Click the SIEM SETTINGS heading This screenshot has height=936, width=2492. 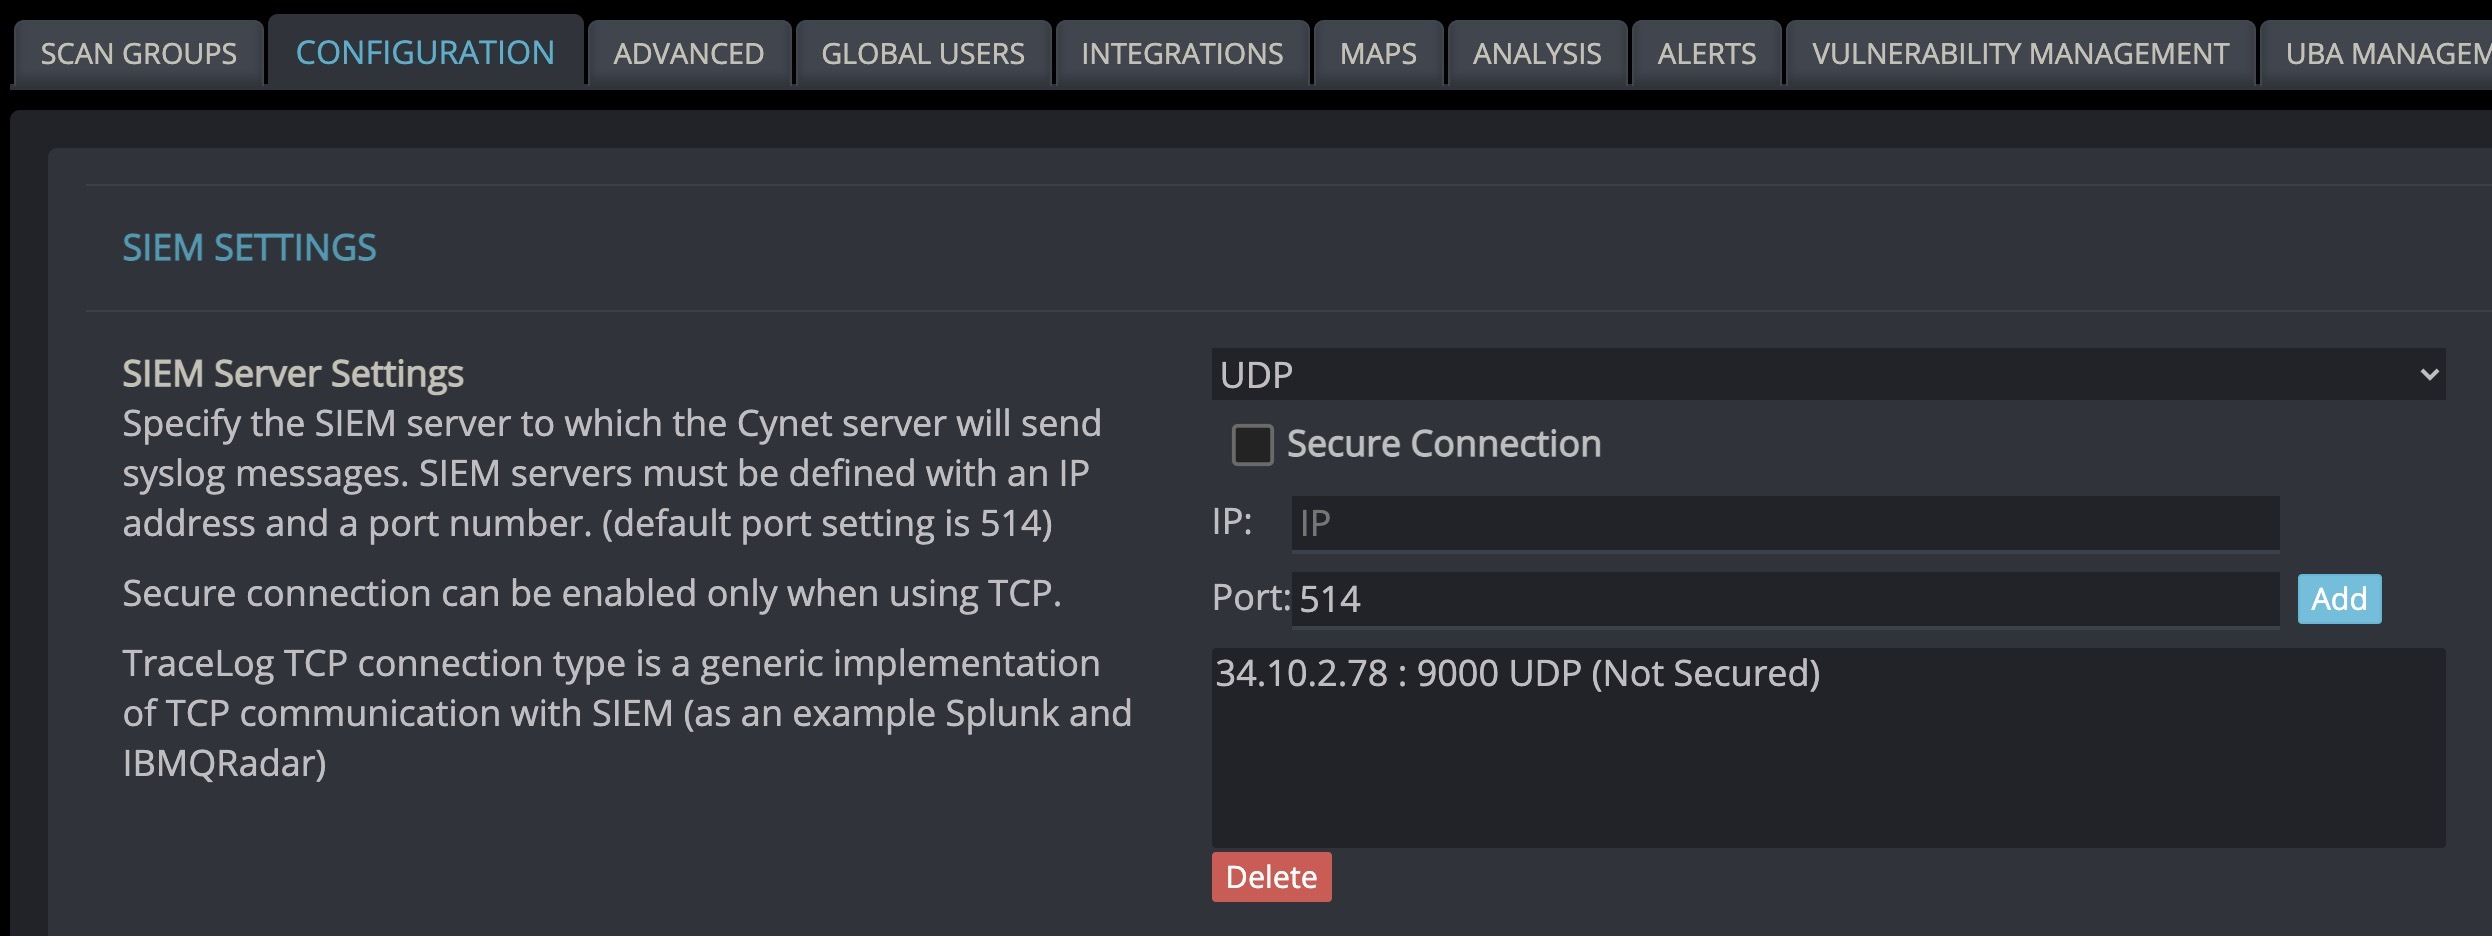tap(249, 247)
